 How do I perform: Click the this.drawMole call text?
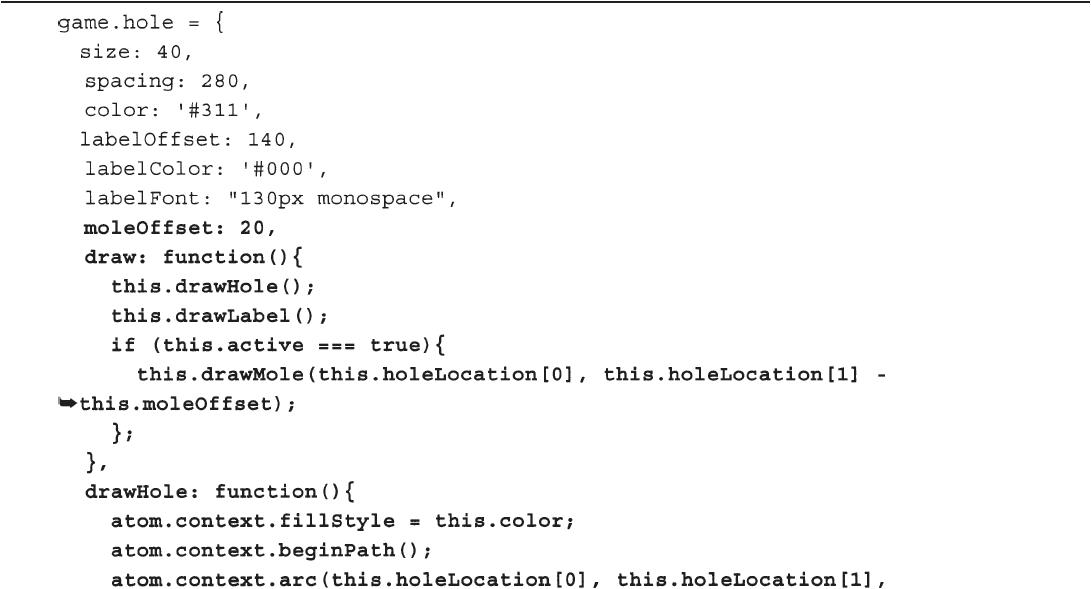(511, 375)
